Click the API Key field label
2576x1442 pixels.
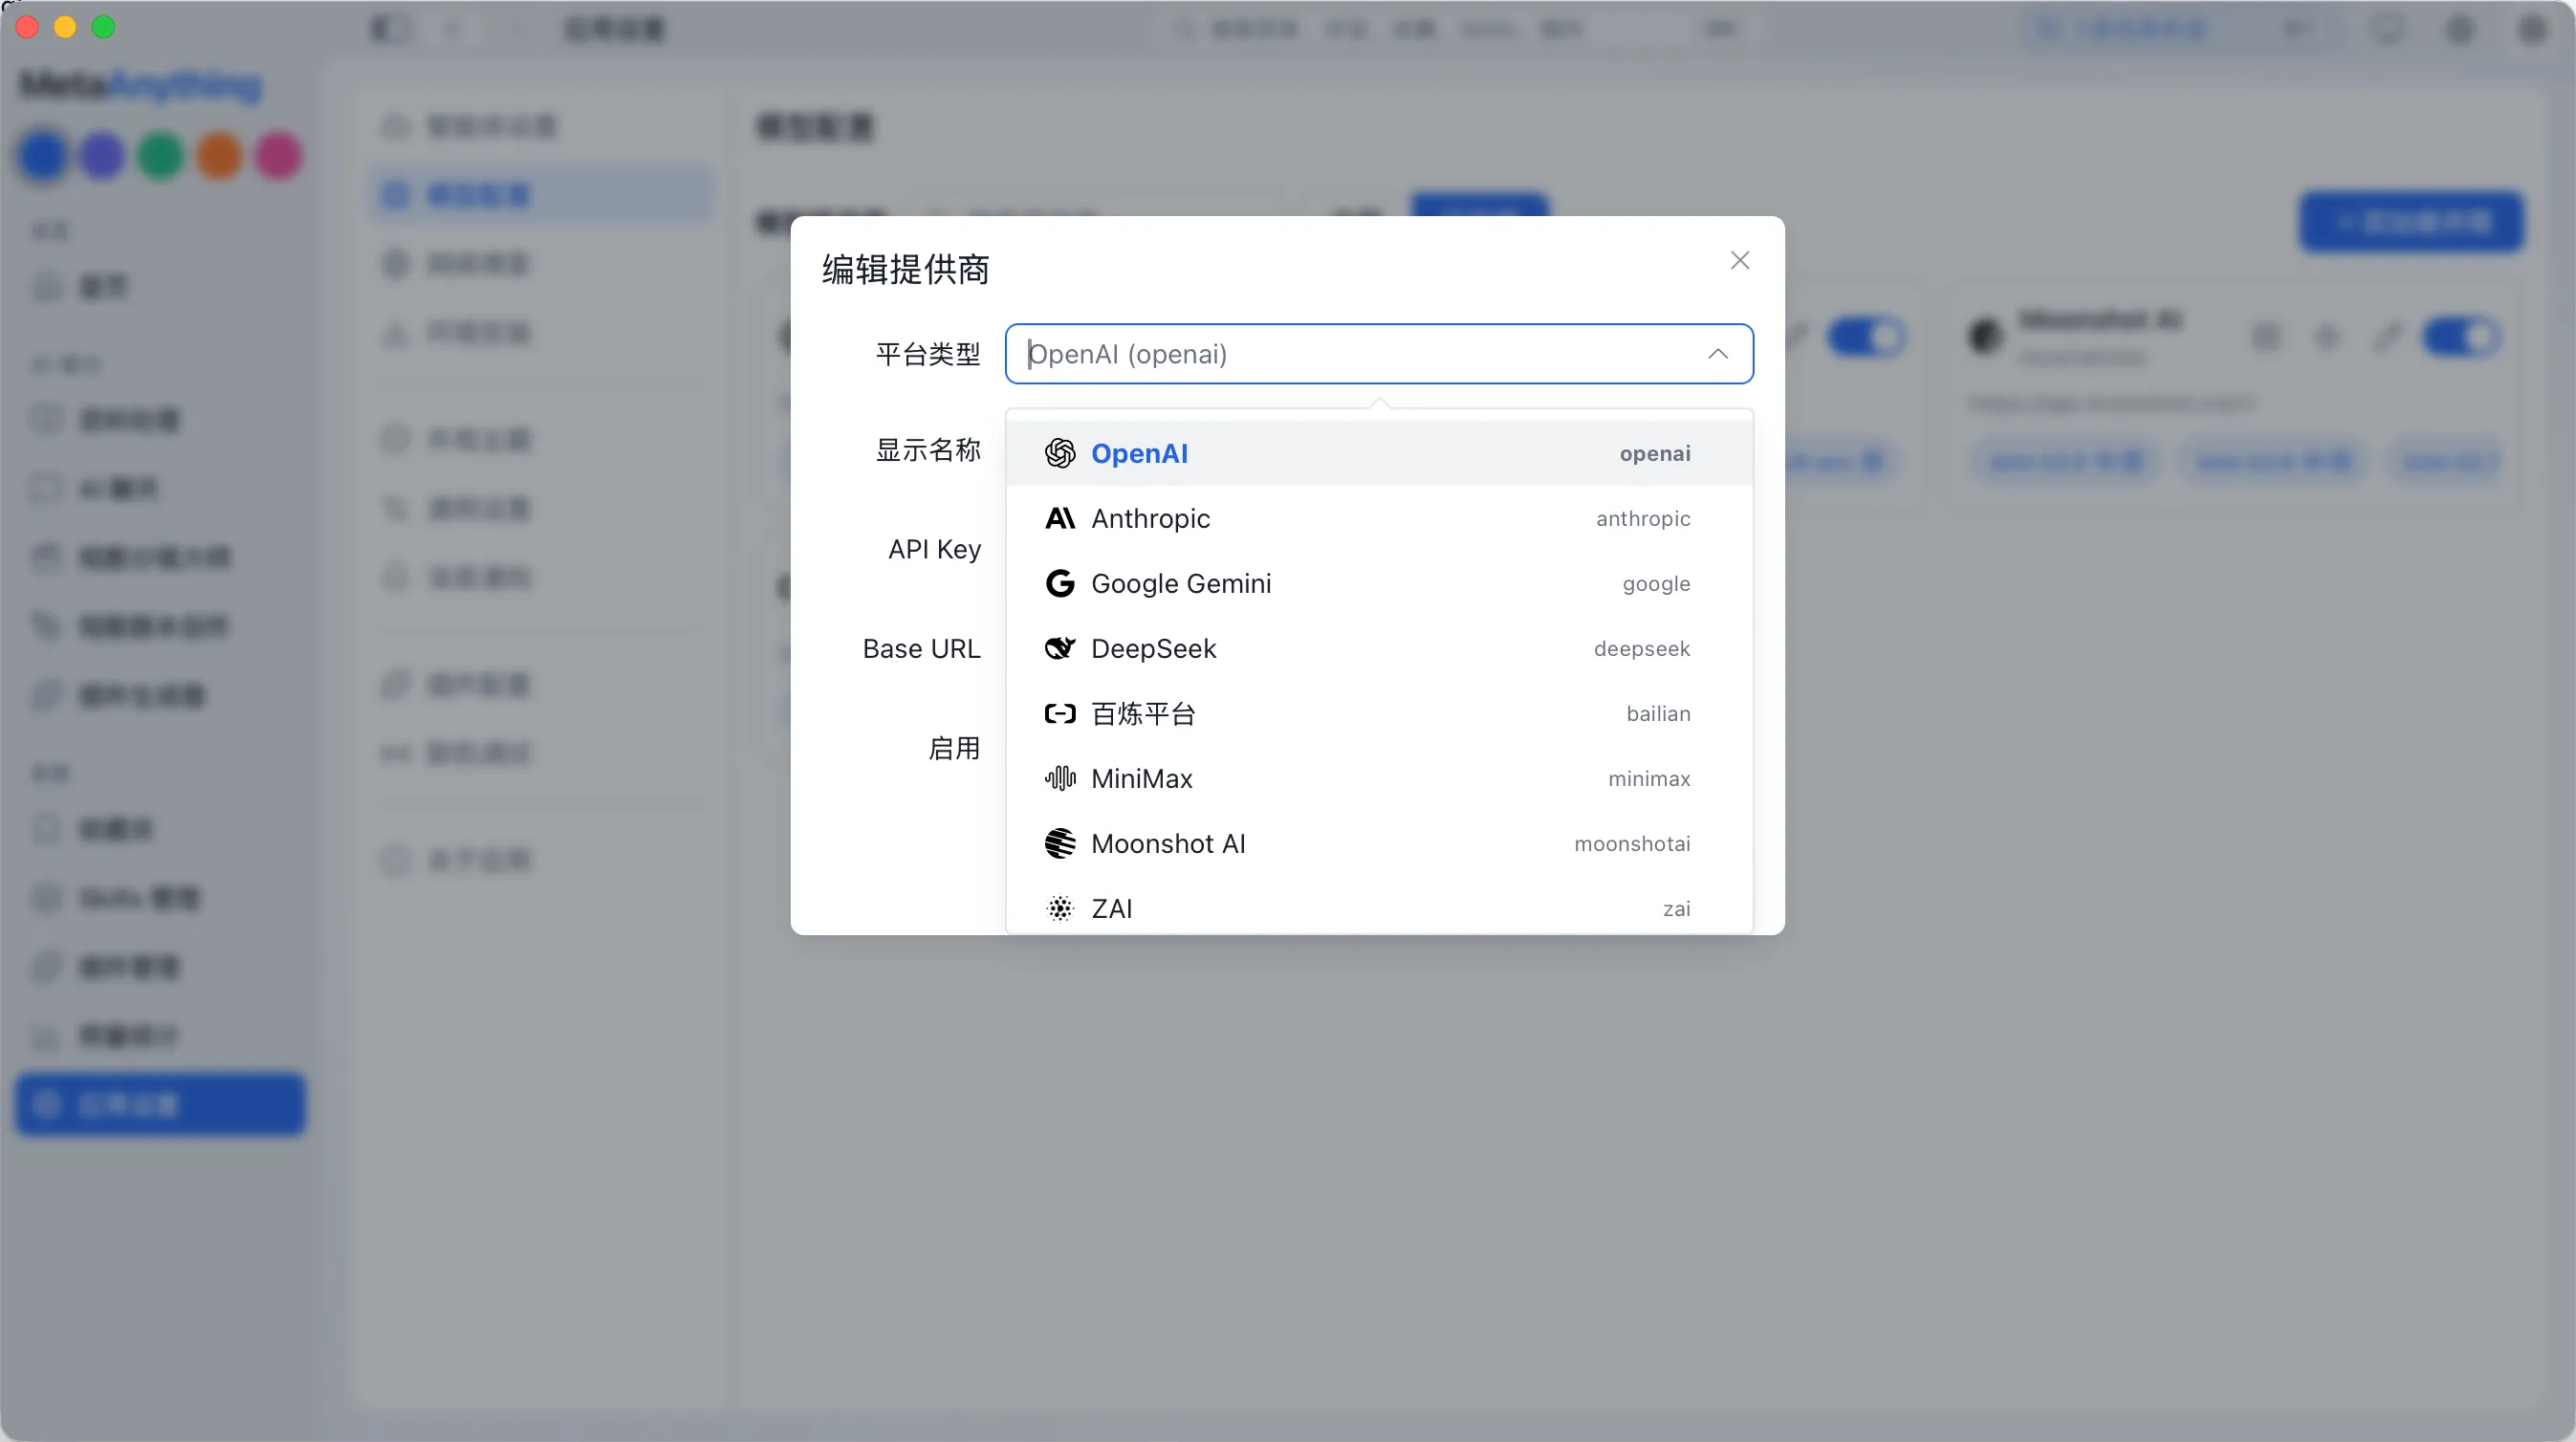(934, 549)
